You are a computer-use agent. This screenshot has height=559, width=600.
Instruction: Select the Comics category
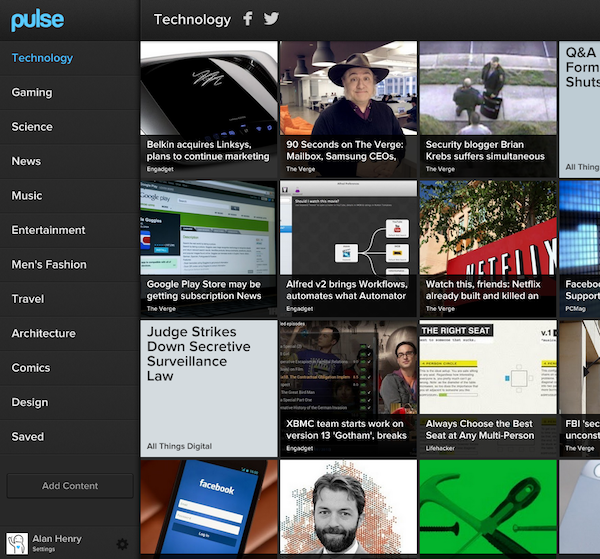point(70,368)
